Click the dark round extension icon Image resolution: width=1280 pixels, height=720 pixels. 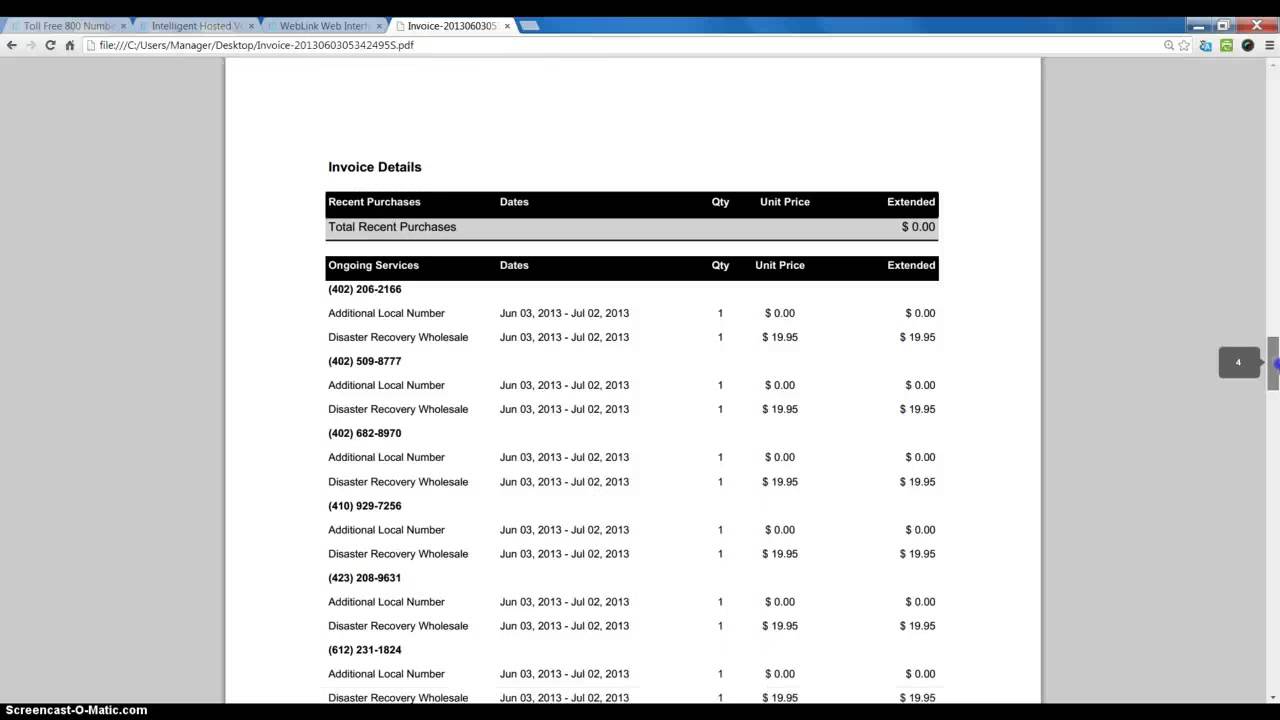pyautogui.click(x=1247, y=45)
